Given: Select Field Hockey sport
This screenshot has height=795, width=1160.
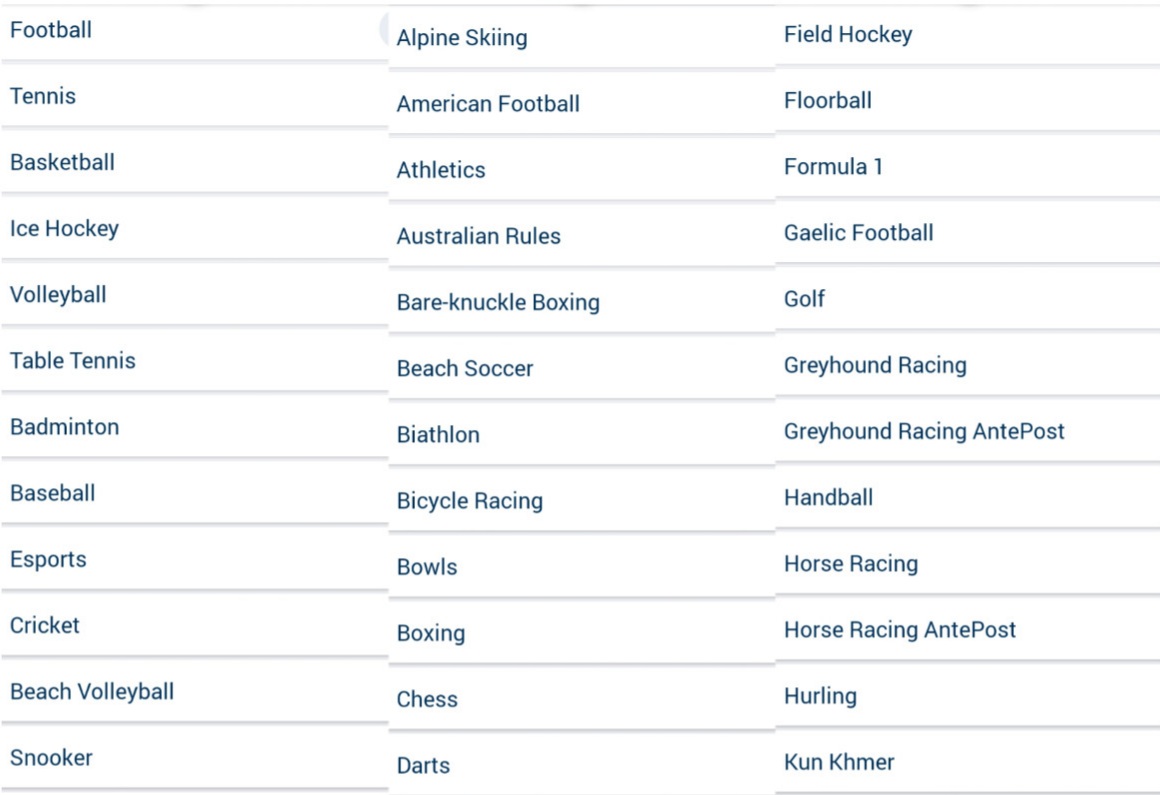Looking at the screenshot, I should (848, 35).
